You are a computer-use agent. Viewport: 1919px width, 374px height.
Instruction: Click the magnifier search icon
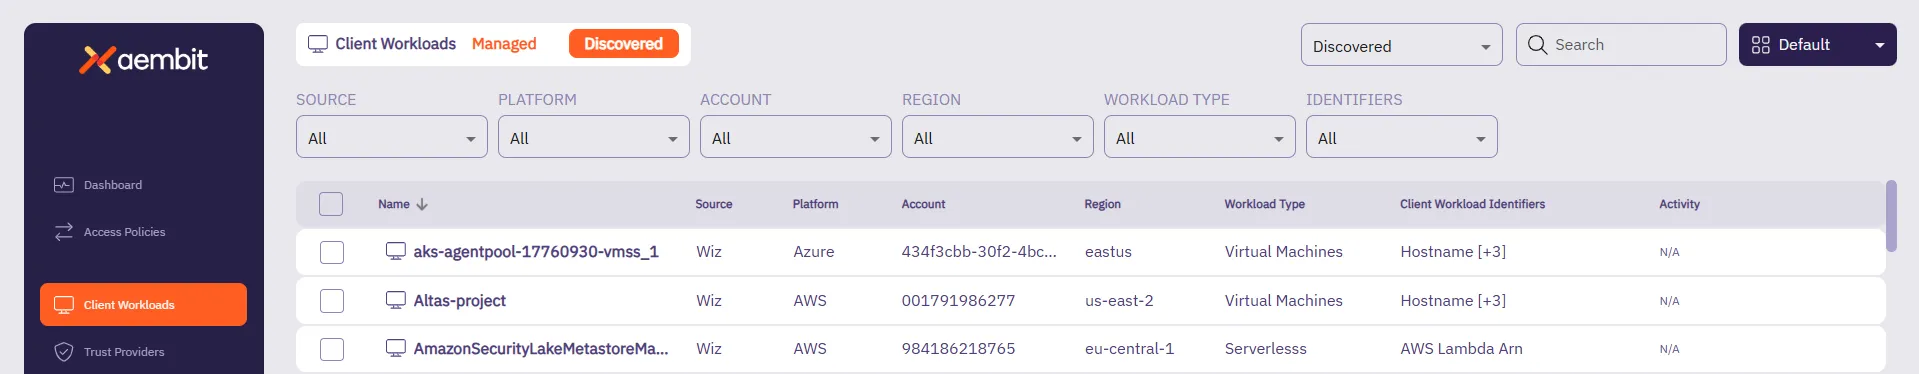1537,45
